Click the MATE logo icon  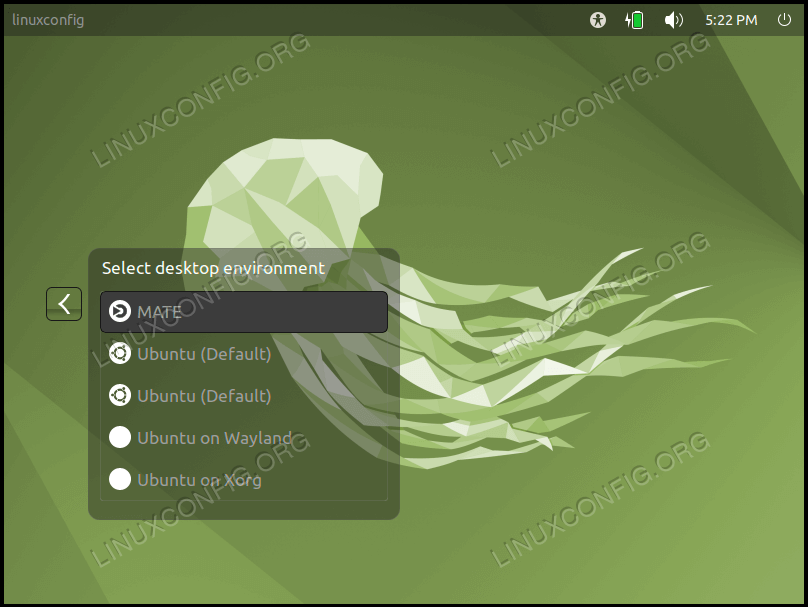coord(120,312)
